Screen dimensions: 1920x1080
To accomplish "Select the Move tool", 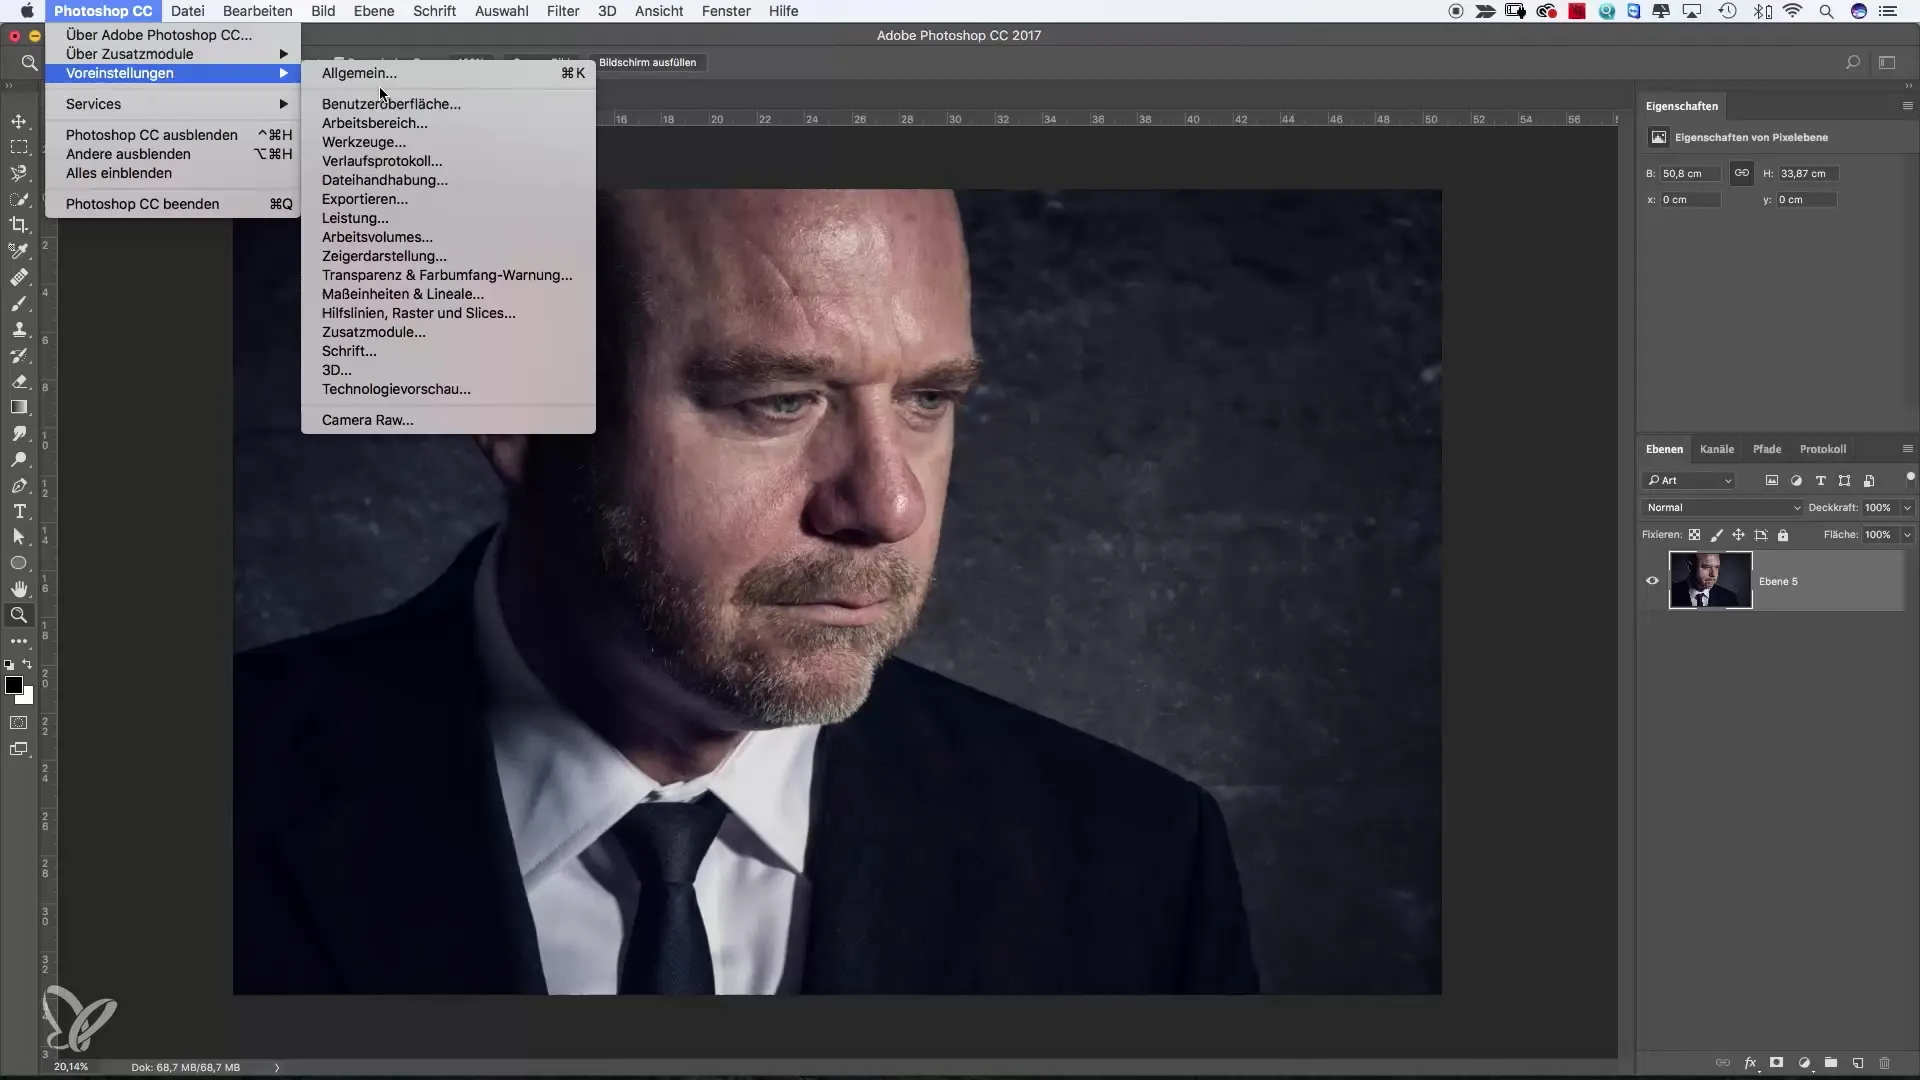I will [19, 121].
